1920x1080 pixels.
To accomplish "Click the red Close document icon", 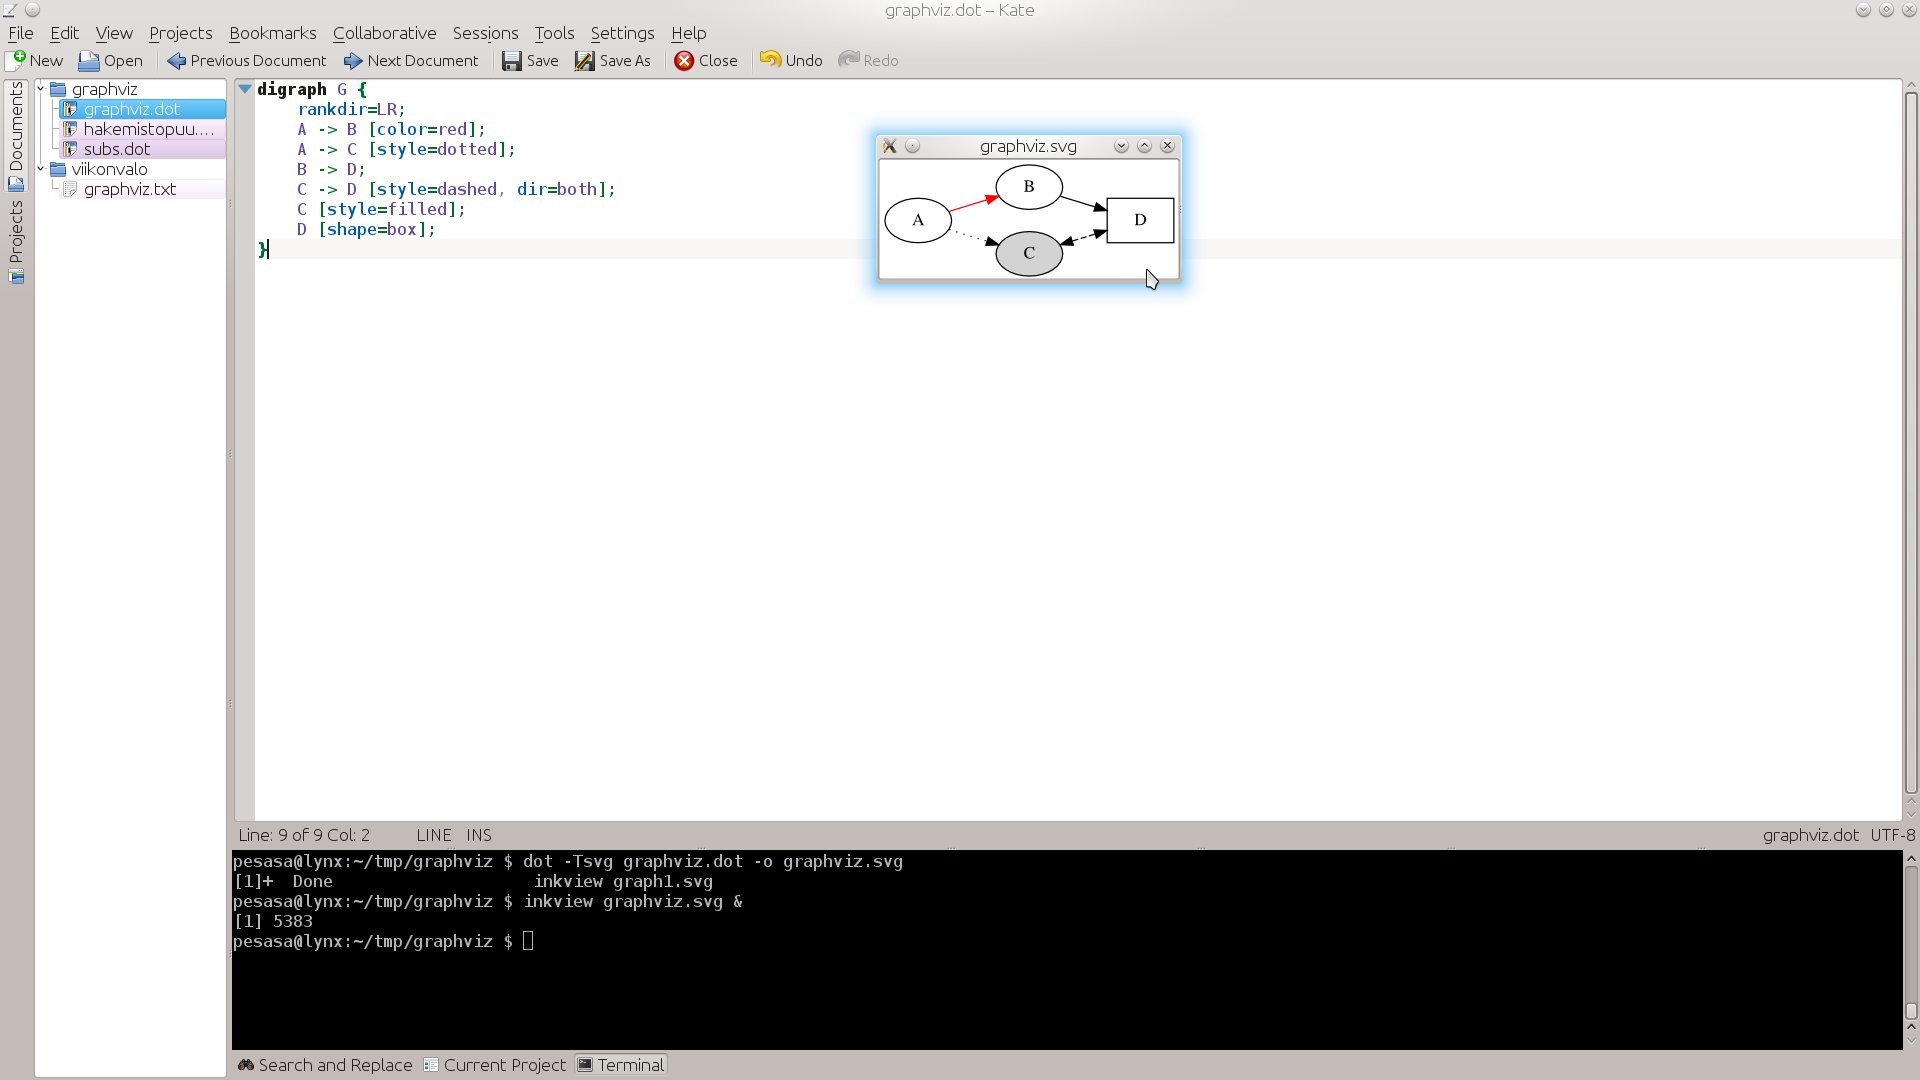I will (684, 61).
